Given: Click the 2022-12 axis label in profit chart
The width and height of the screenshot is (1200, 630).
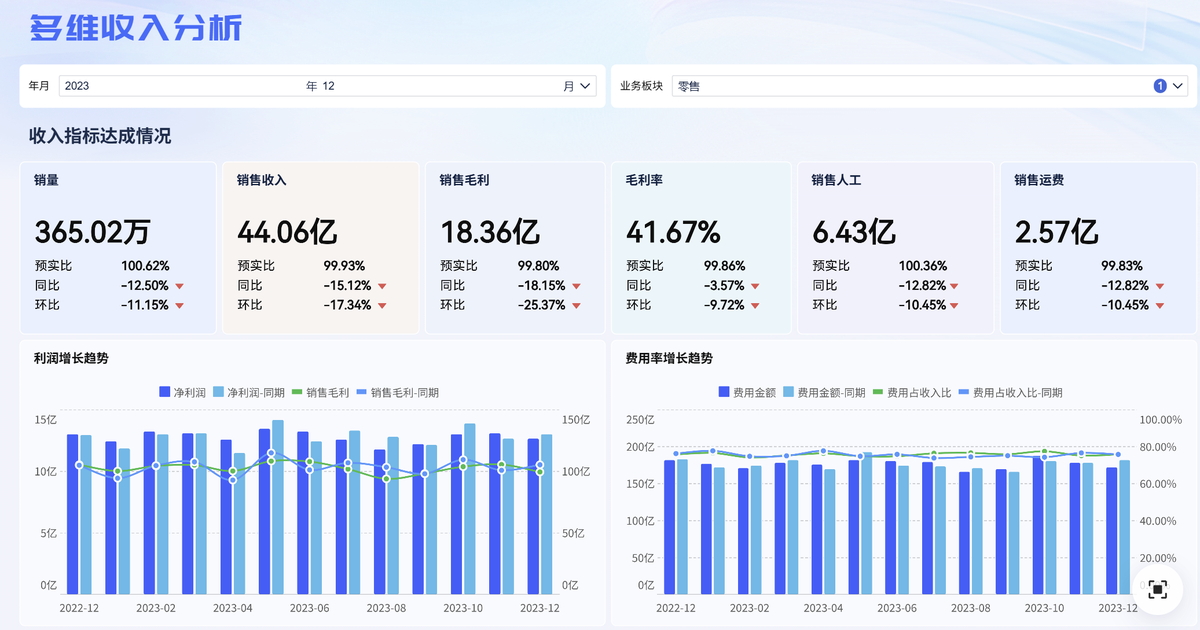Looking at the screenshot, I should click(x=79, y=607).
